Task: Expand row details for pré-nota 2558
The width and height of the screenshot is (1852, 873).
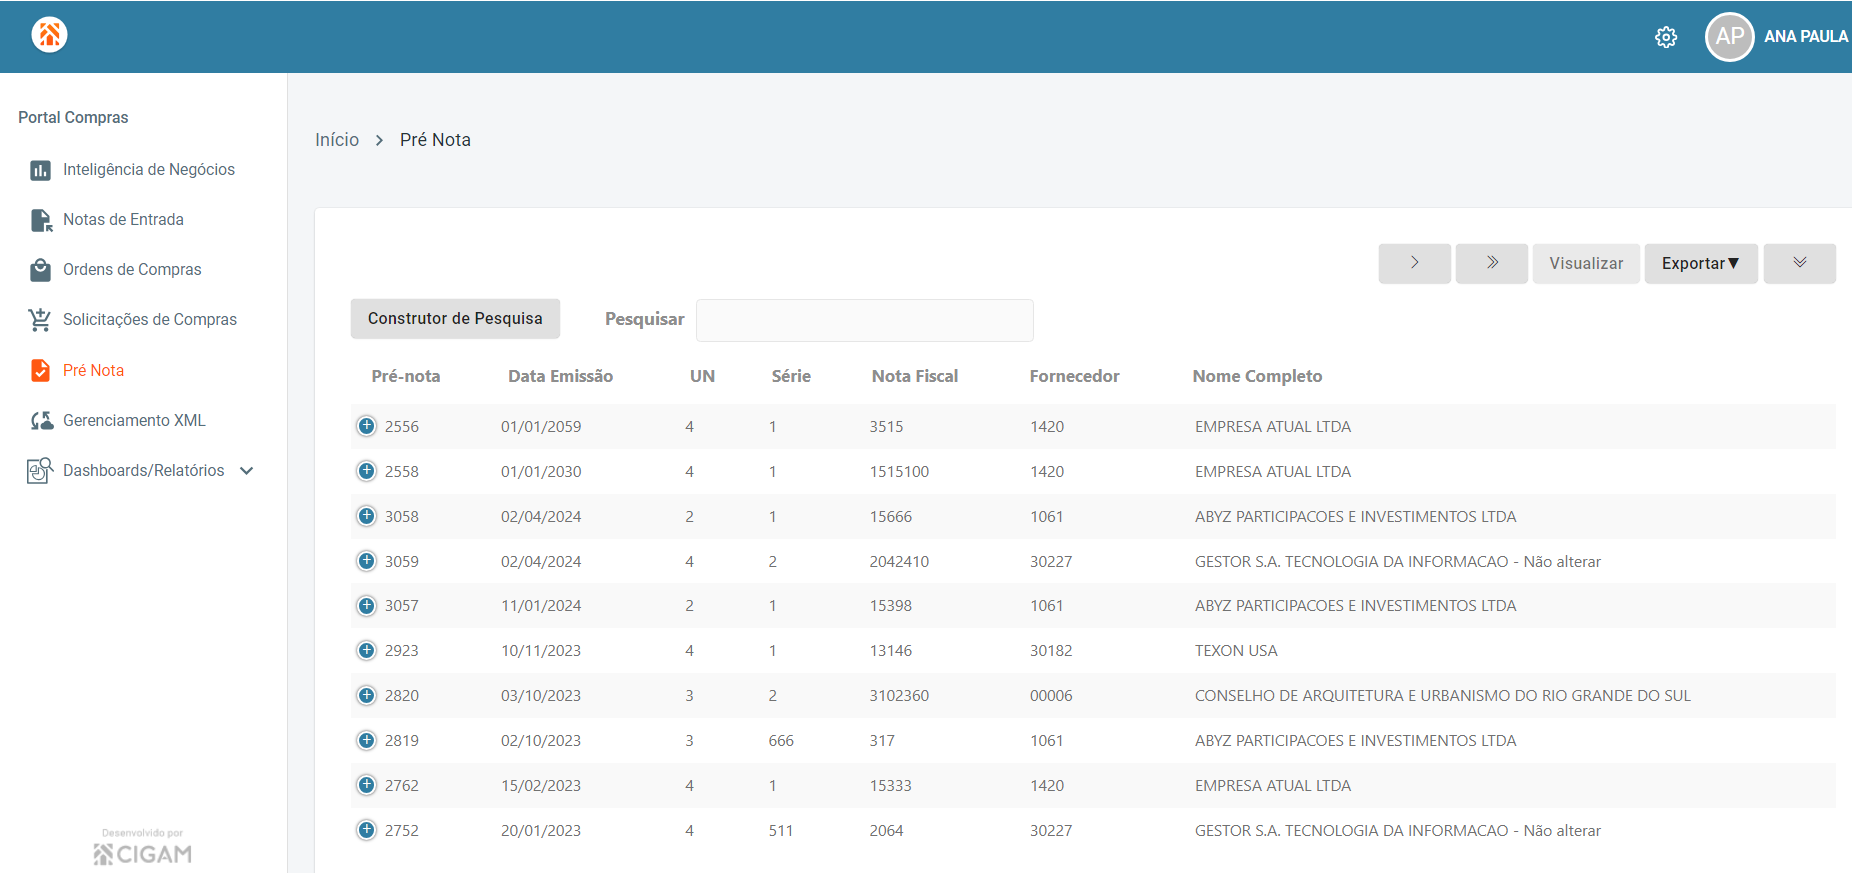Action: coord(367,471)
